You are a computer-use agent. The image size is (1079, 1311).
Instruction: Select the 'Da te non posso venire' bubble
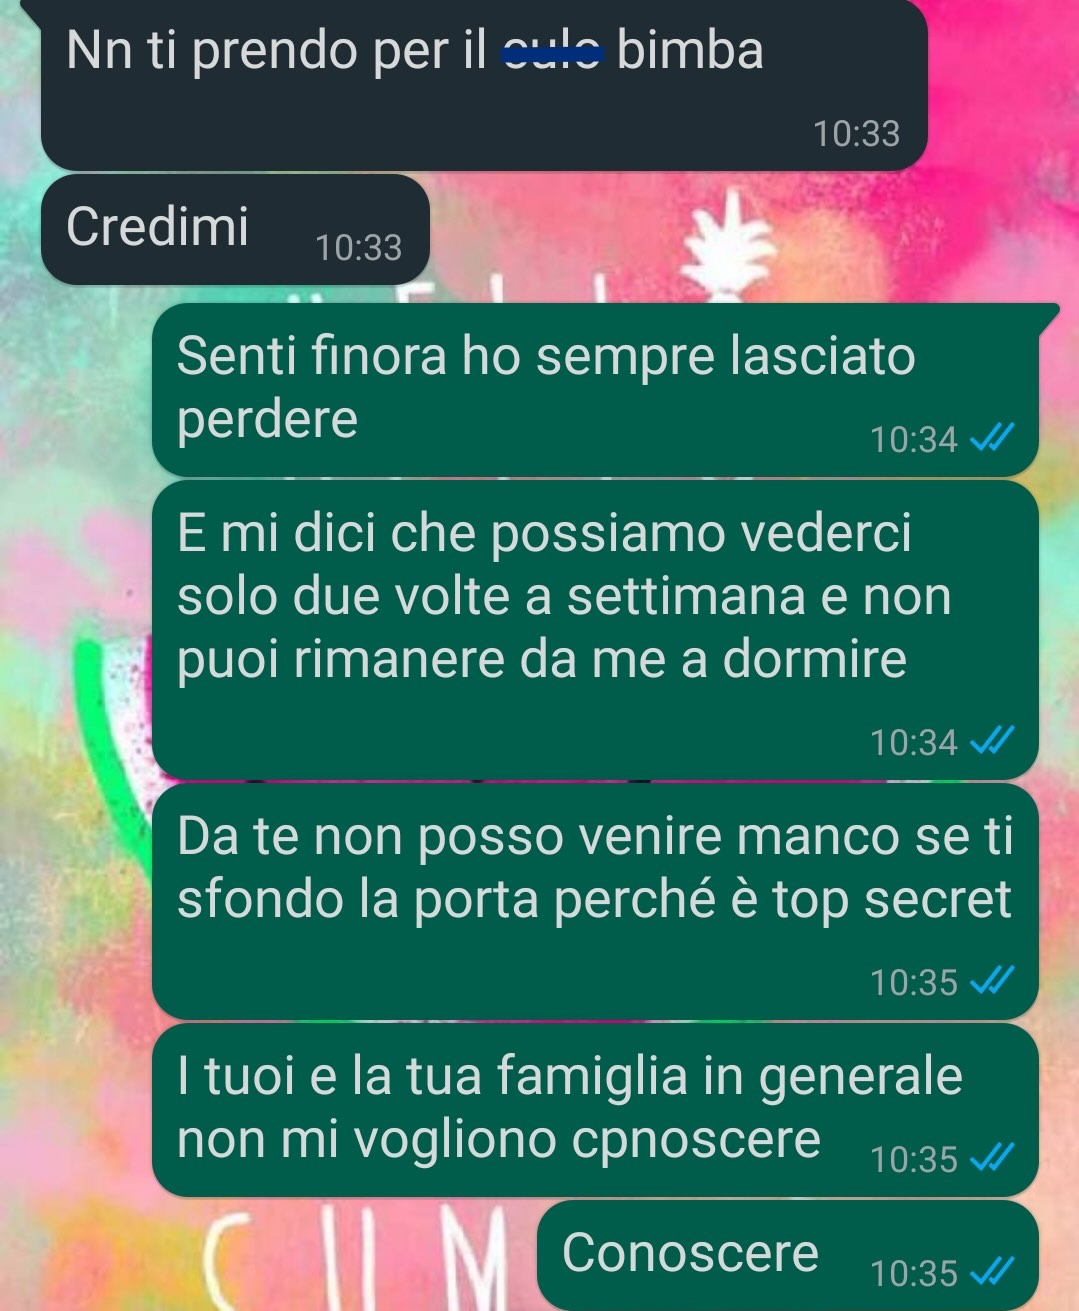[x=596, y=901]
